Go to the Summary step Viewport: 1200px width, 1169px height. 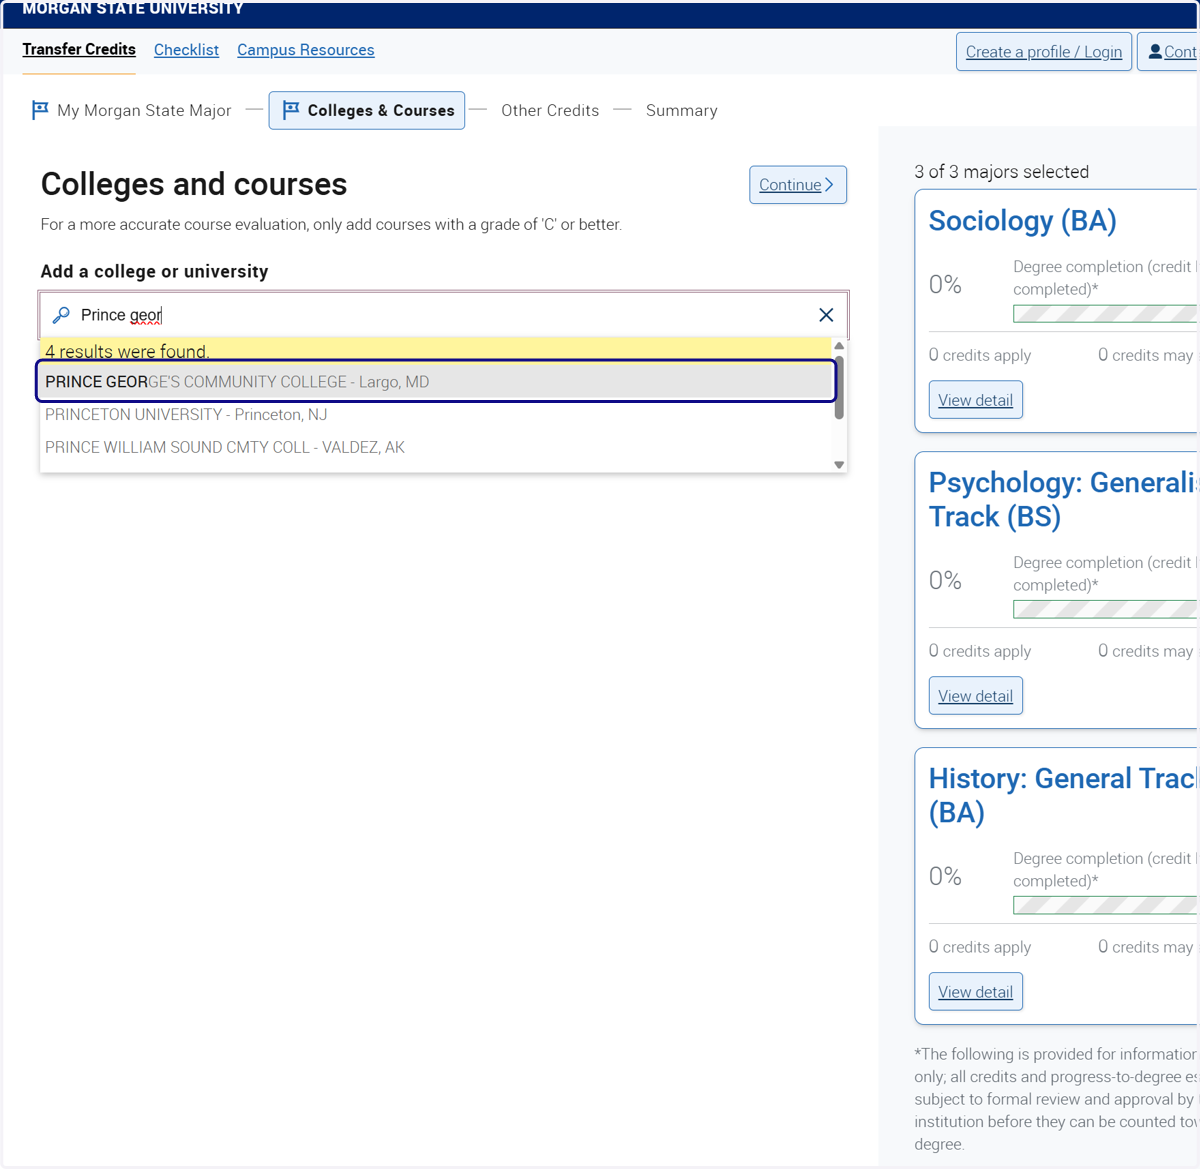point(682,110)
